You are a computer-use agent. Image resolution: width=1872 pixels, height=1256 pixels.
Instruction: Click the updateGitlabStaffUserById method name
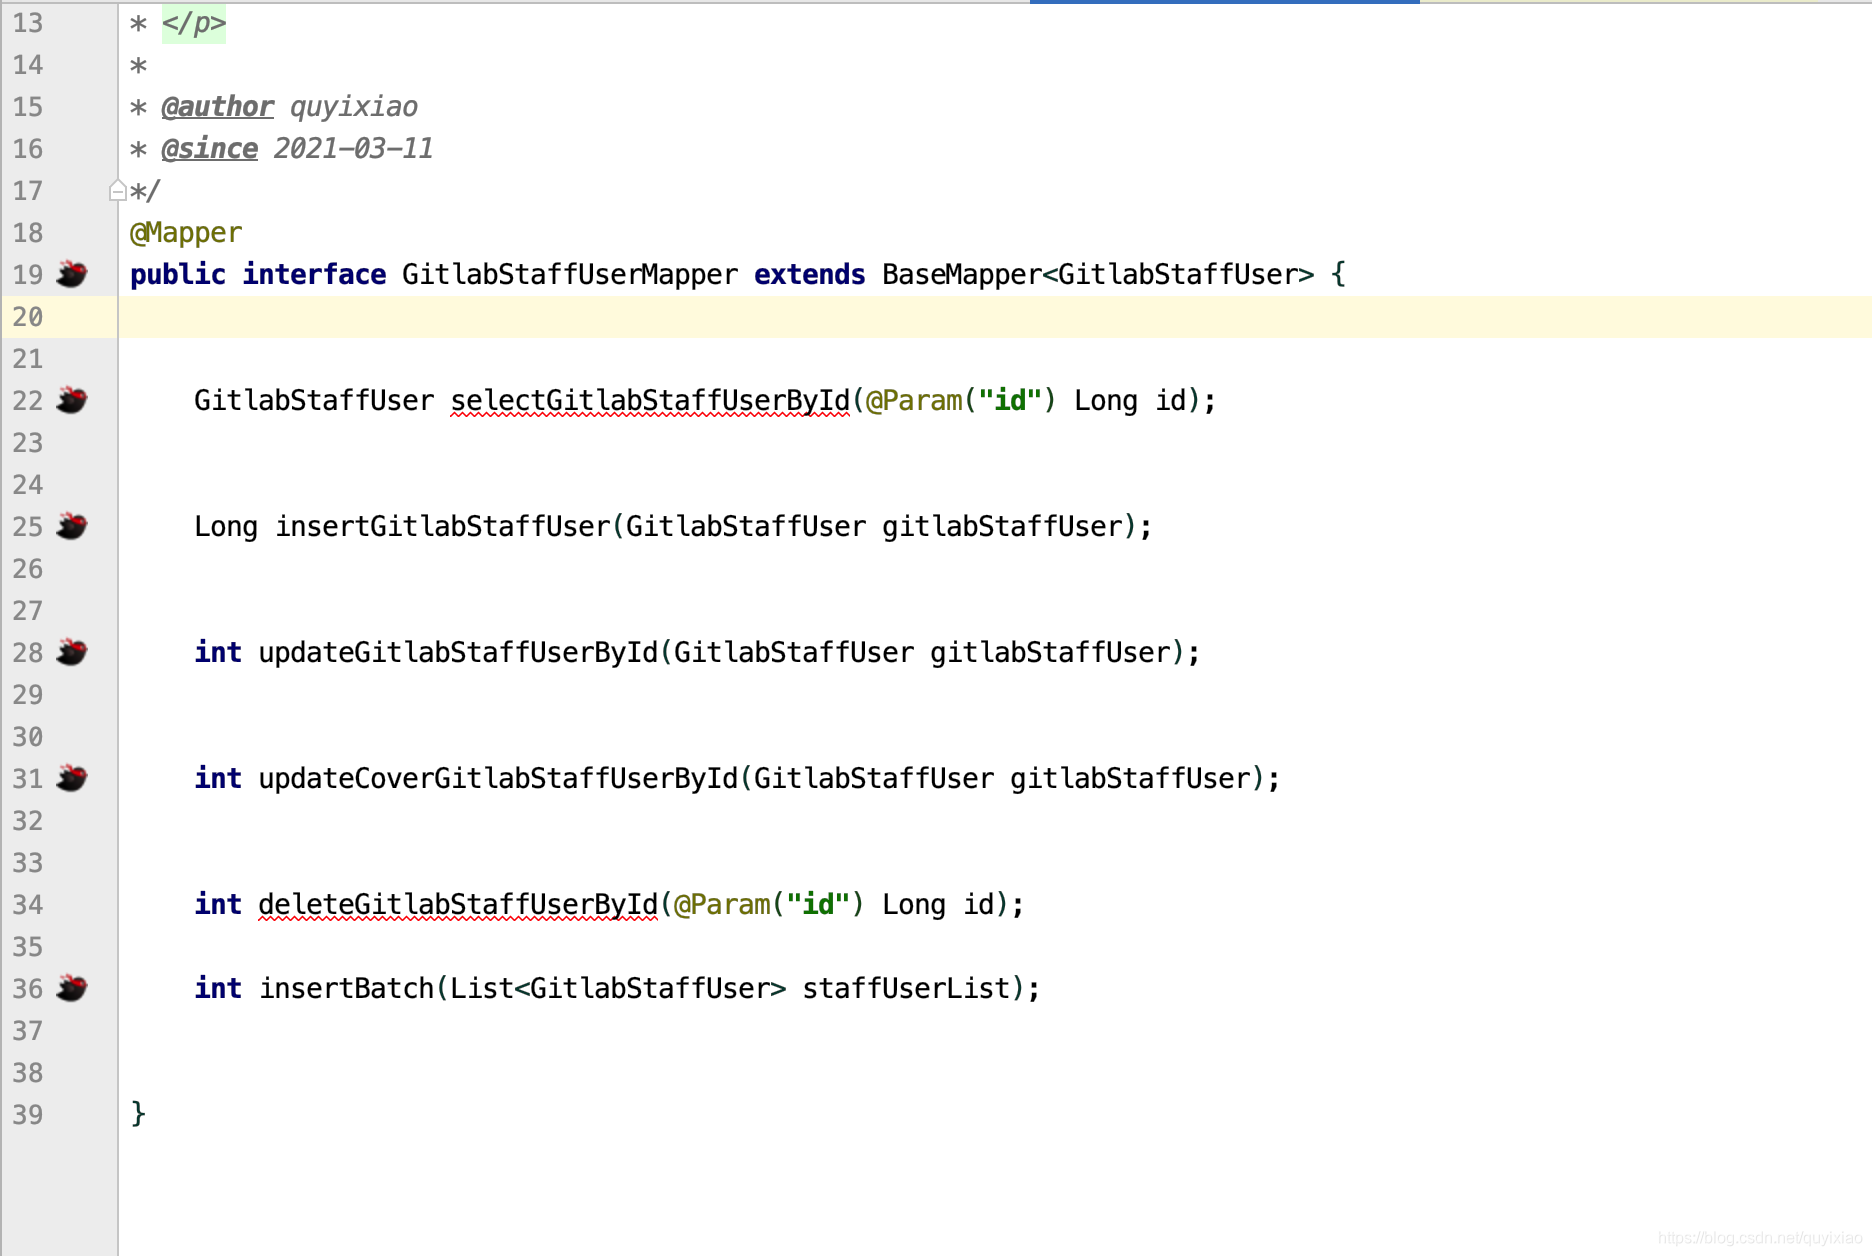pos(458,652)
